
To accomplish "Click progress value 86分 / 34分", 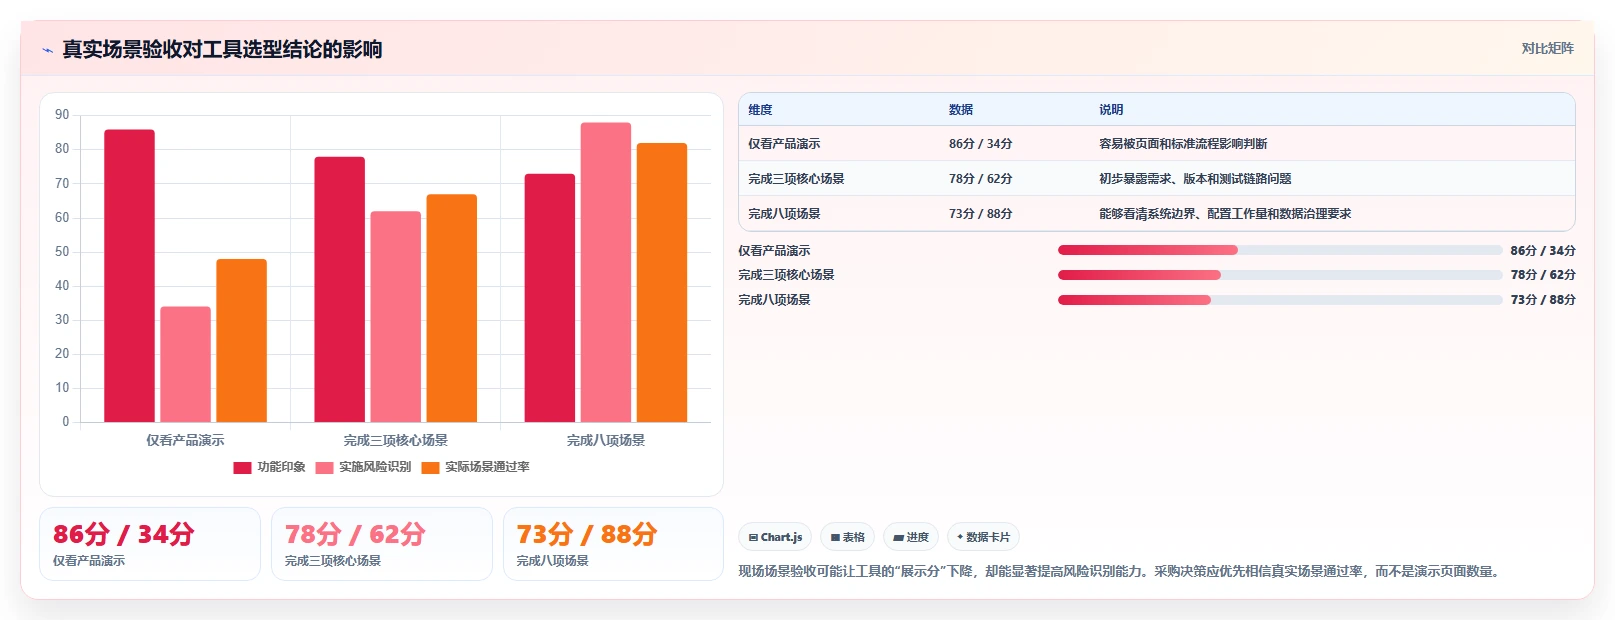I will click(x=1543, y=251).
